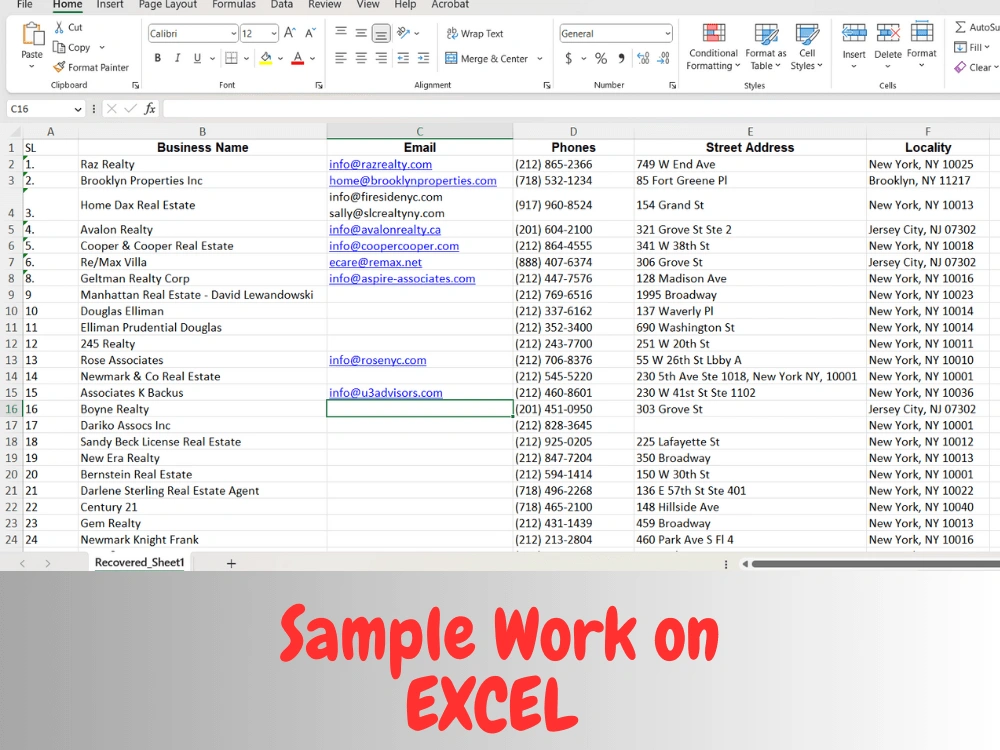Decrease Decimal places

click(x=663, y=59)
